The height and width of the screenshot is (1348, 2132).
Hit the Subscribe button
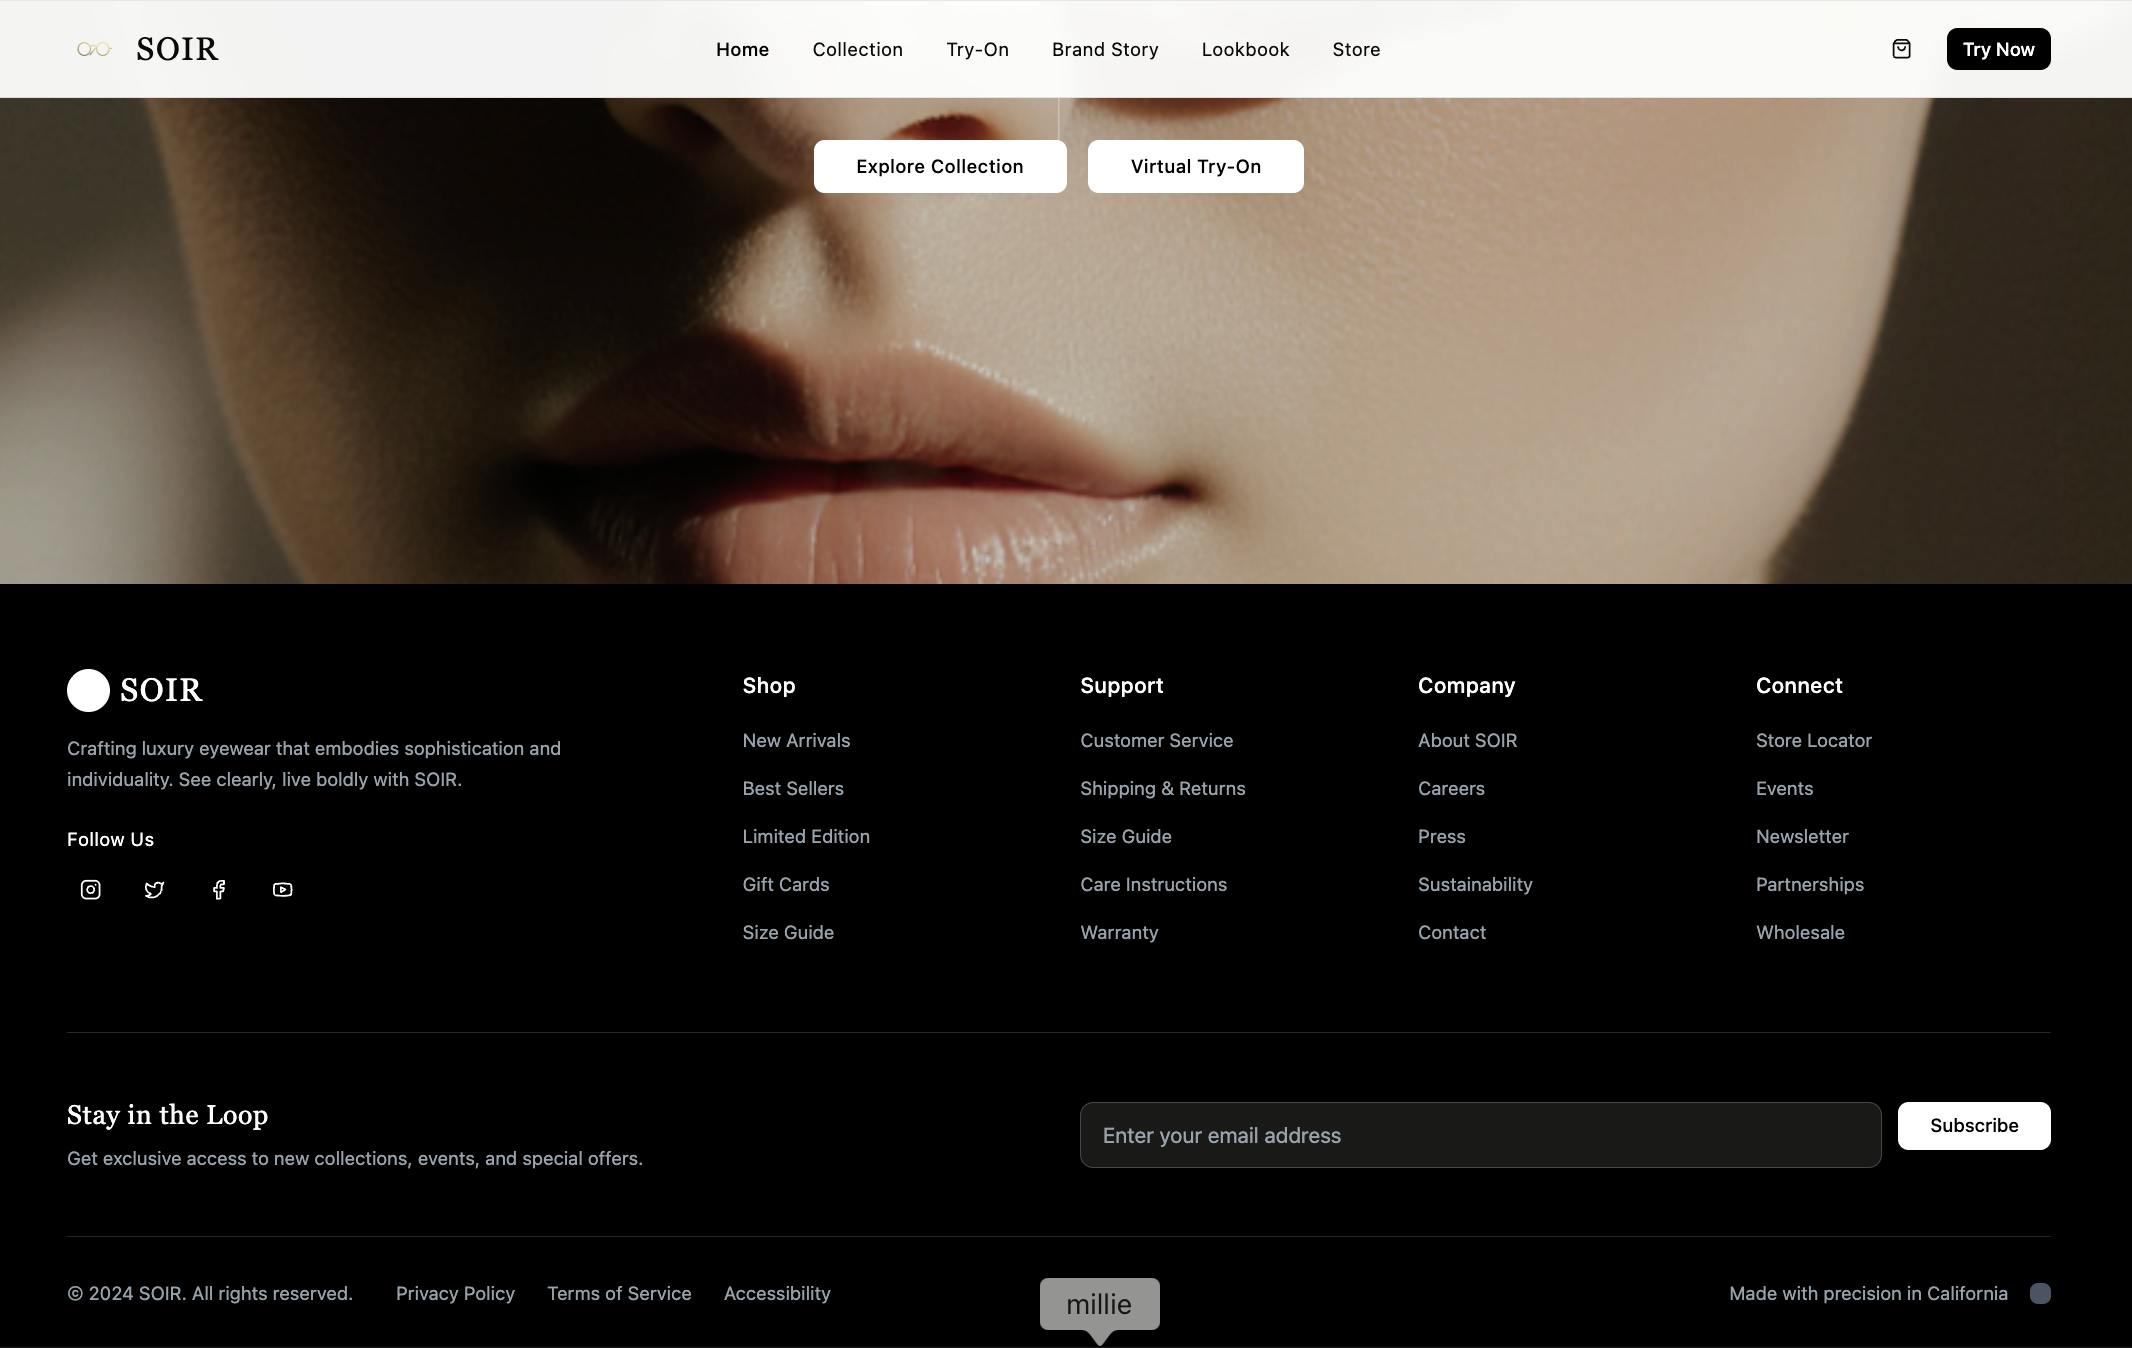[x=1973, y=1125]
